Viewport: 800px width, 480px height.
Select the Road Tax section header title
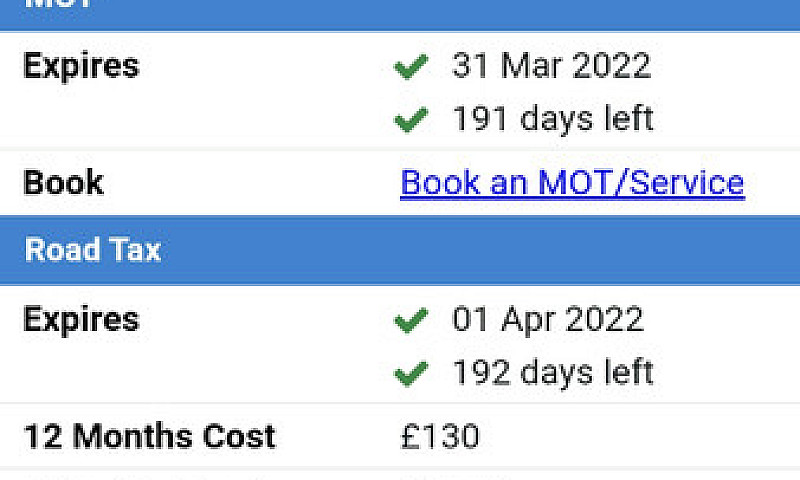[93, 250]
